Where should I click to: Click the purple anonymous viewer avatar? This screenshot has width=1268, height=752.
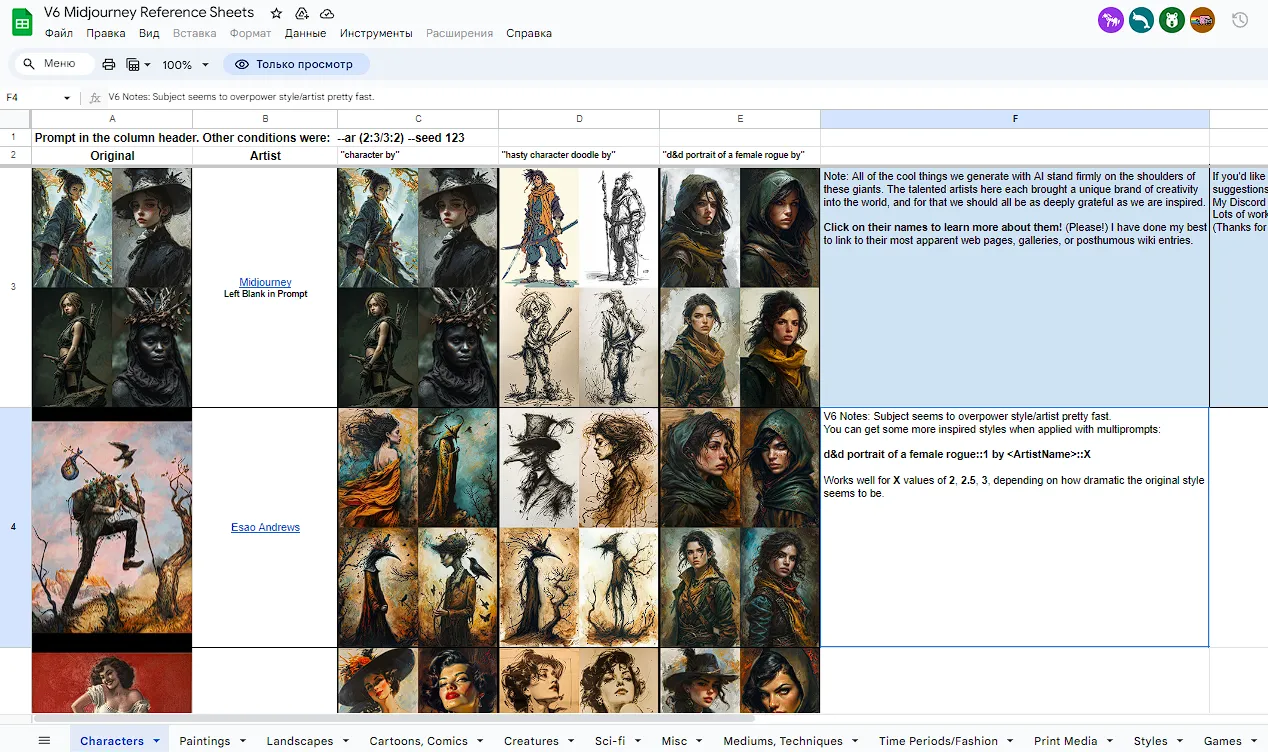(1110, 20)
